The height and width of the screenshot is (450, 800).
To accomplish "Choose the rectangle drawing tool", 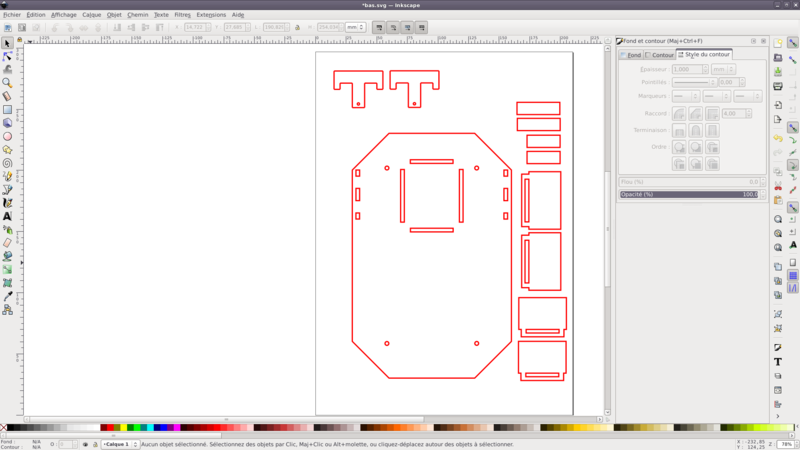I will pos(8,110).
